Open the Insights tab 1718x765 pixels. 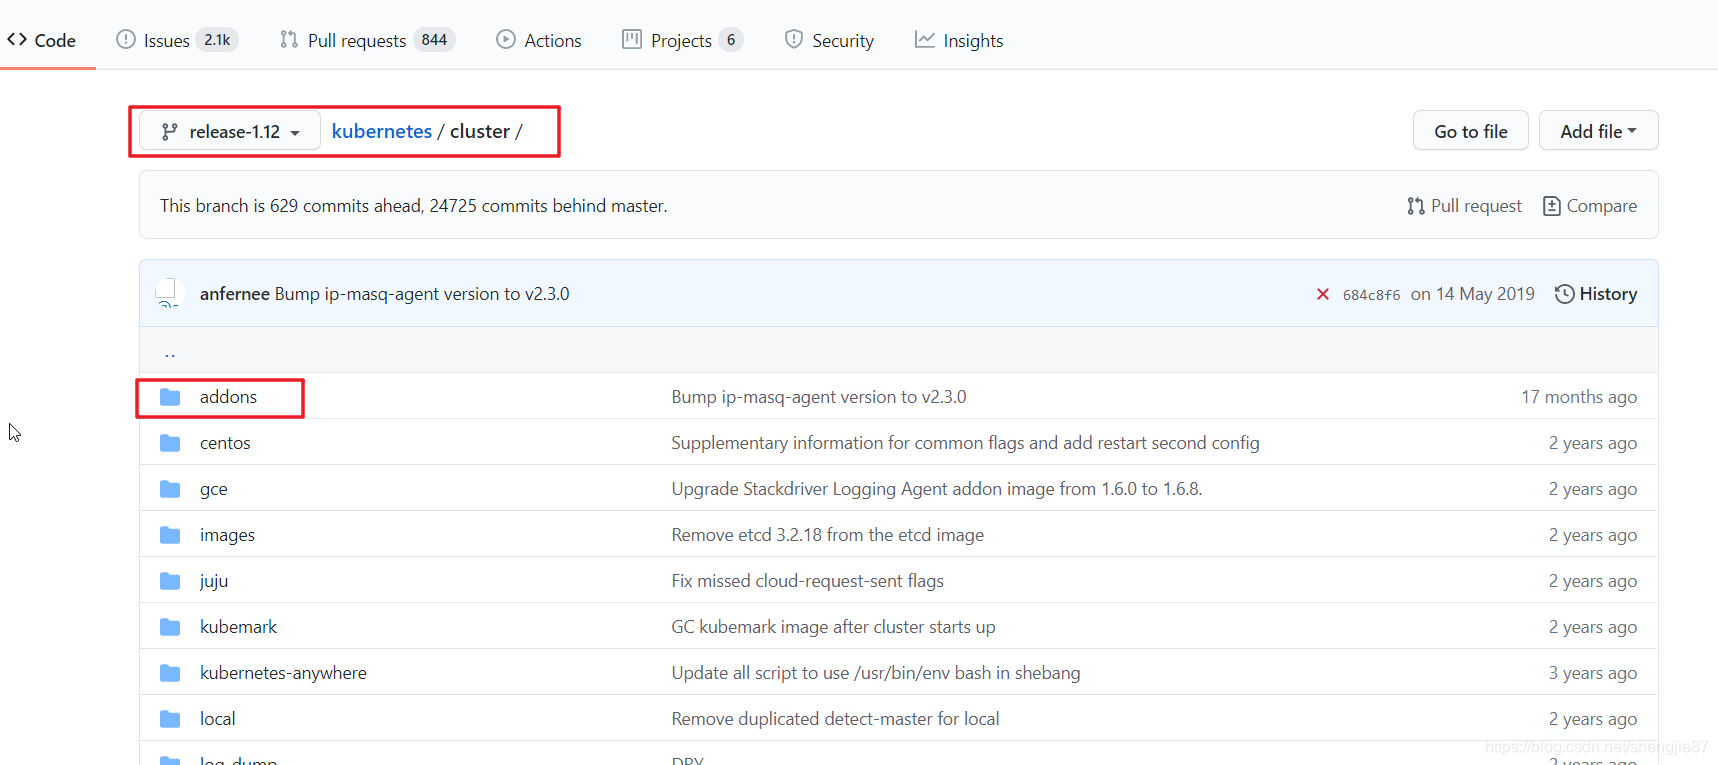point(959,40)
